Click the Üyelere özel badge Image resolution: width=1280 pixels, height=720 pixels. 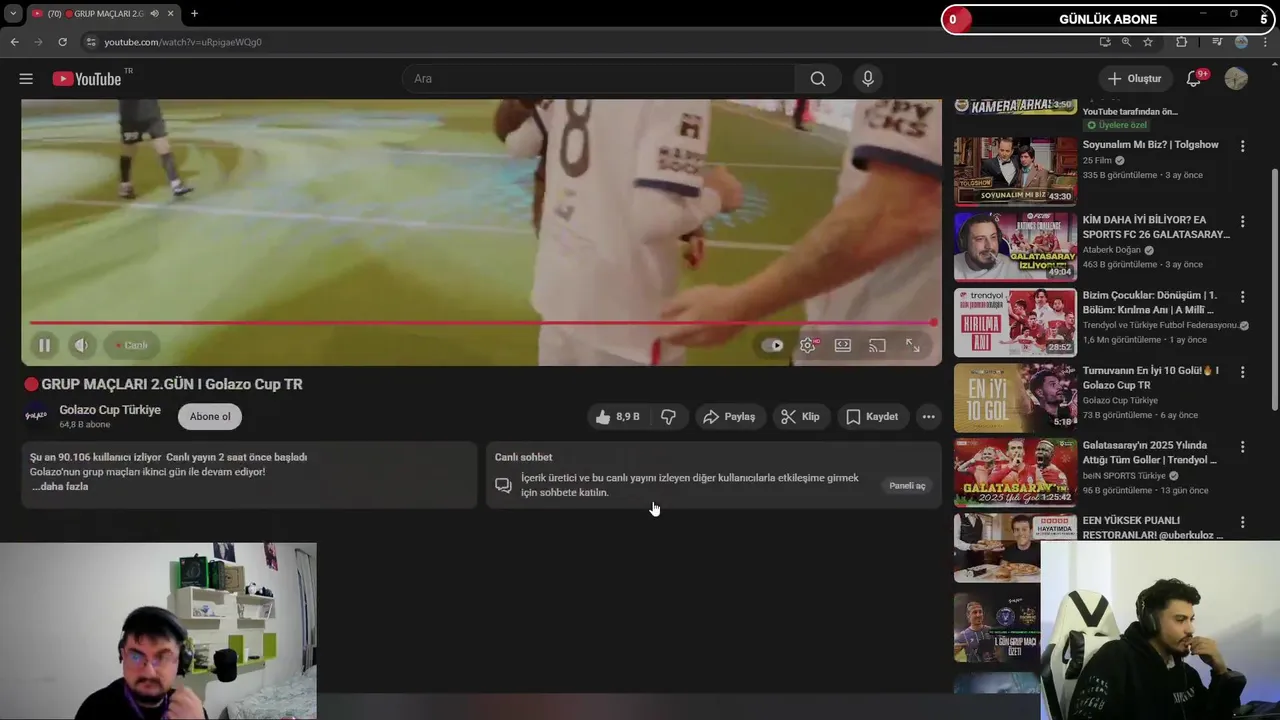(x=1118, y=125)
